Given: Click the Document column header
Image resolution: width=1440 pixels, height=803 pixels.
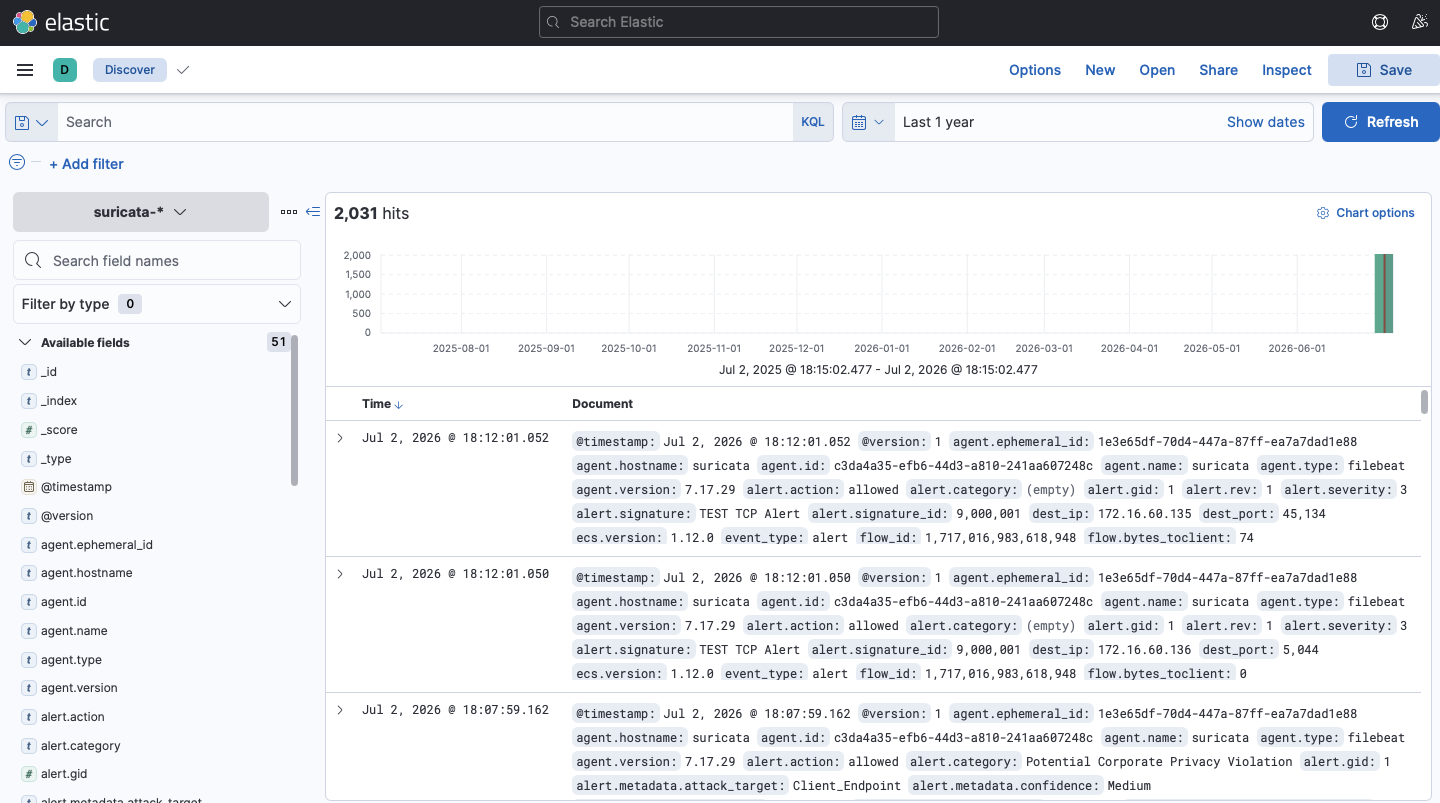Looking at the screenshot, I should click(x=602, y=404).
